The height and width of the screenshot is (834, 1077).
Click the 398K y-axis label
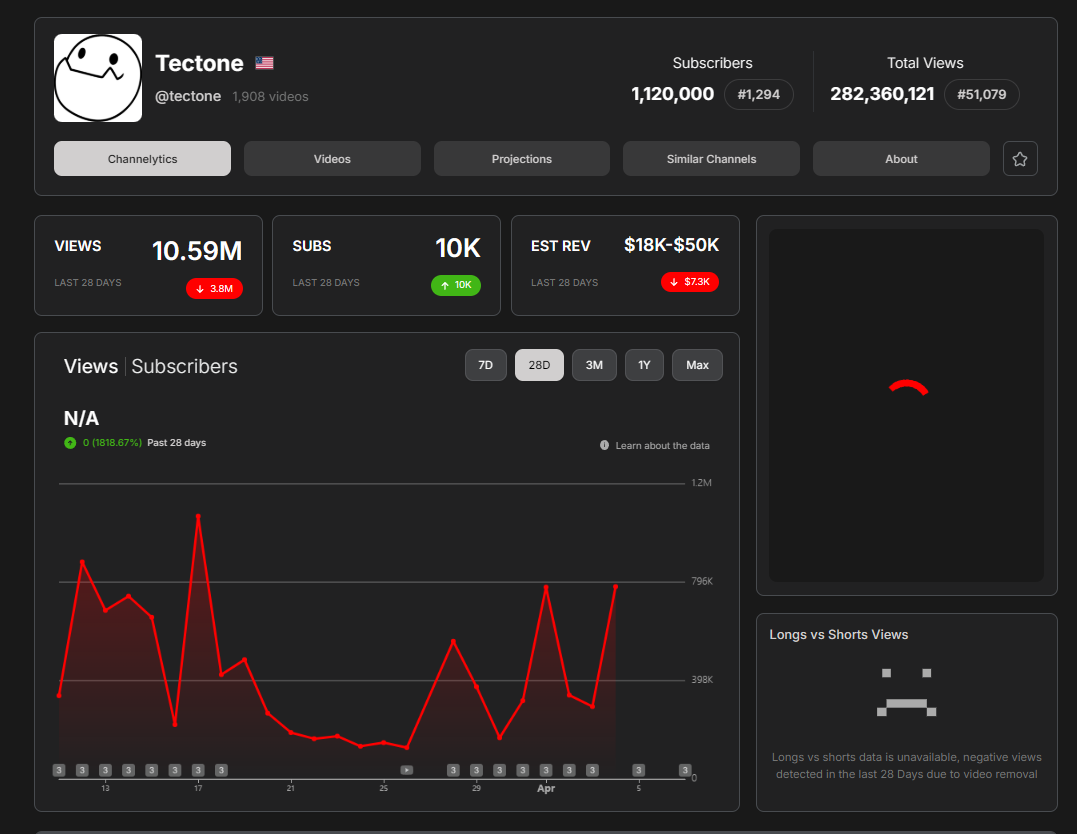click(702, 679)
